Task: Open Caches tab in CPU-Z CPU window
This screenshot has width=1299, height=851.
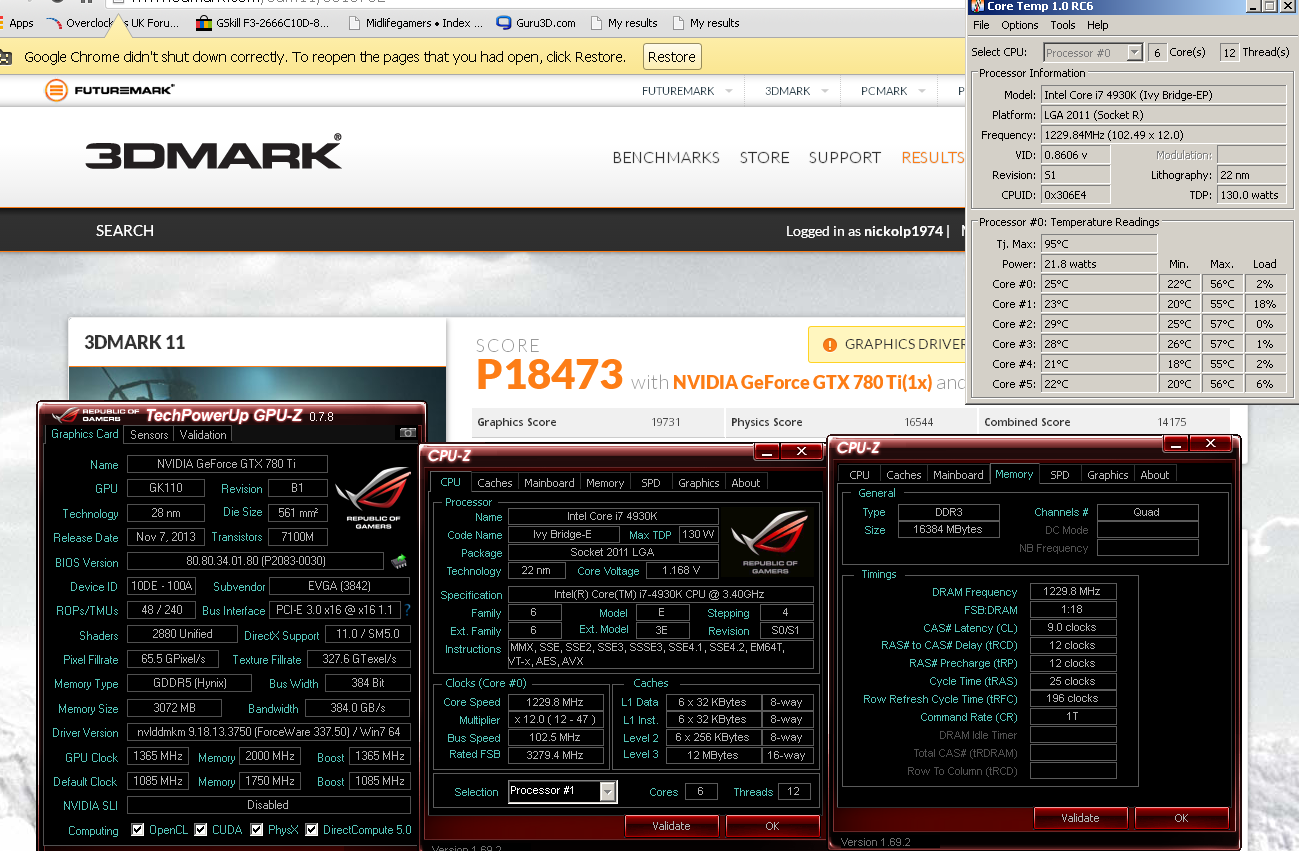Action: (494, 483)
